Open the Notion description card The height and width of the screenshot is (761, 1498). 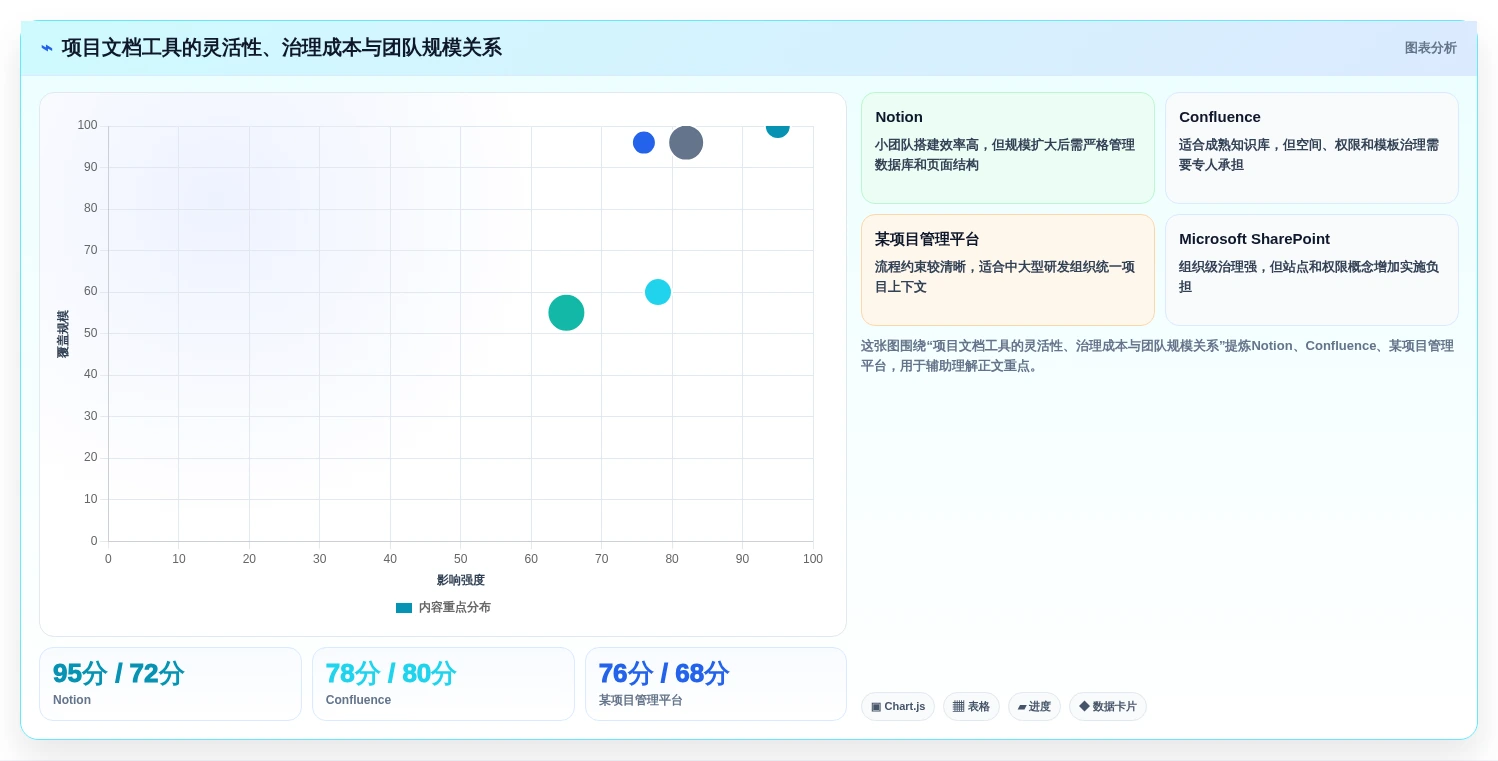point(1008,148)
